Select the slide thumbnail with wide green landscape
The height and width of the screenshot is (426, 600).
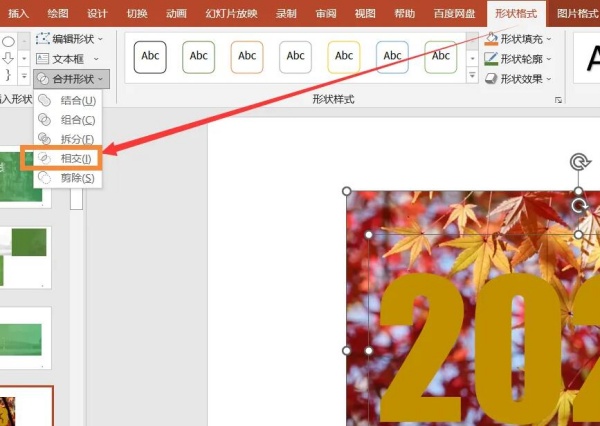coord(24,338)
